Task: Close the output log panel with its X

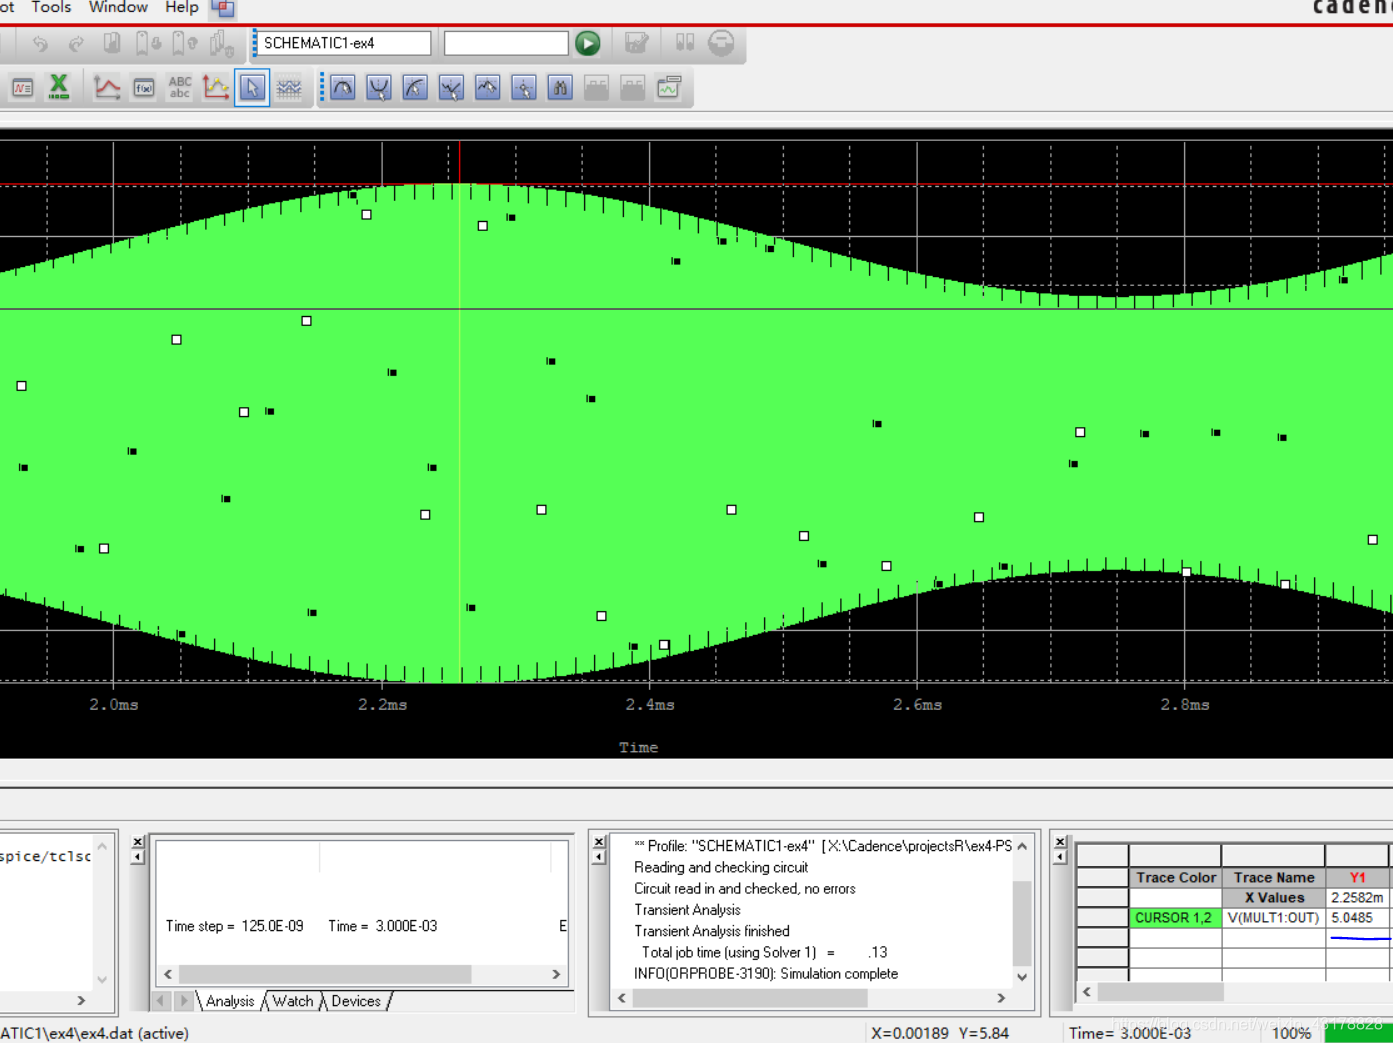Action: click(599, 842)
